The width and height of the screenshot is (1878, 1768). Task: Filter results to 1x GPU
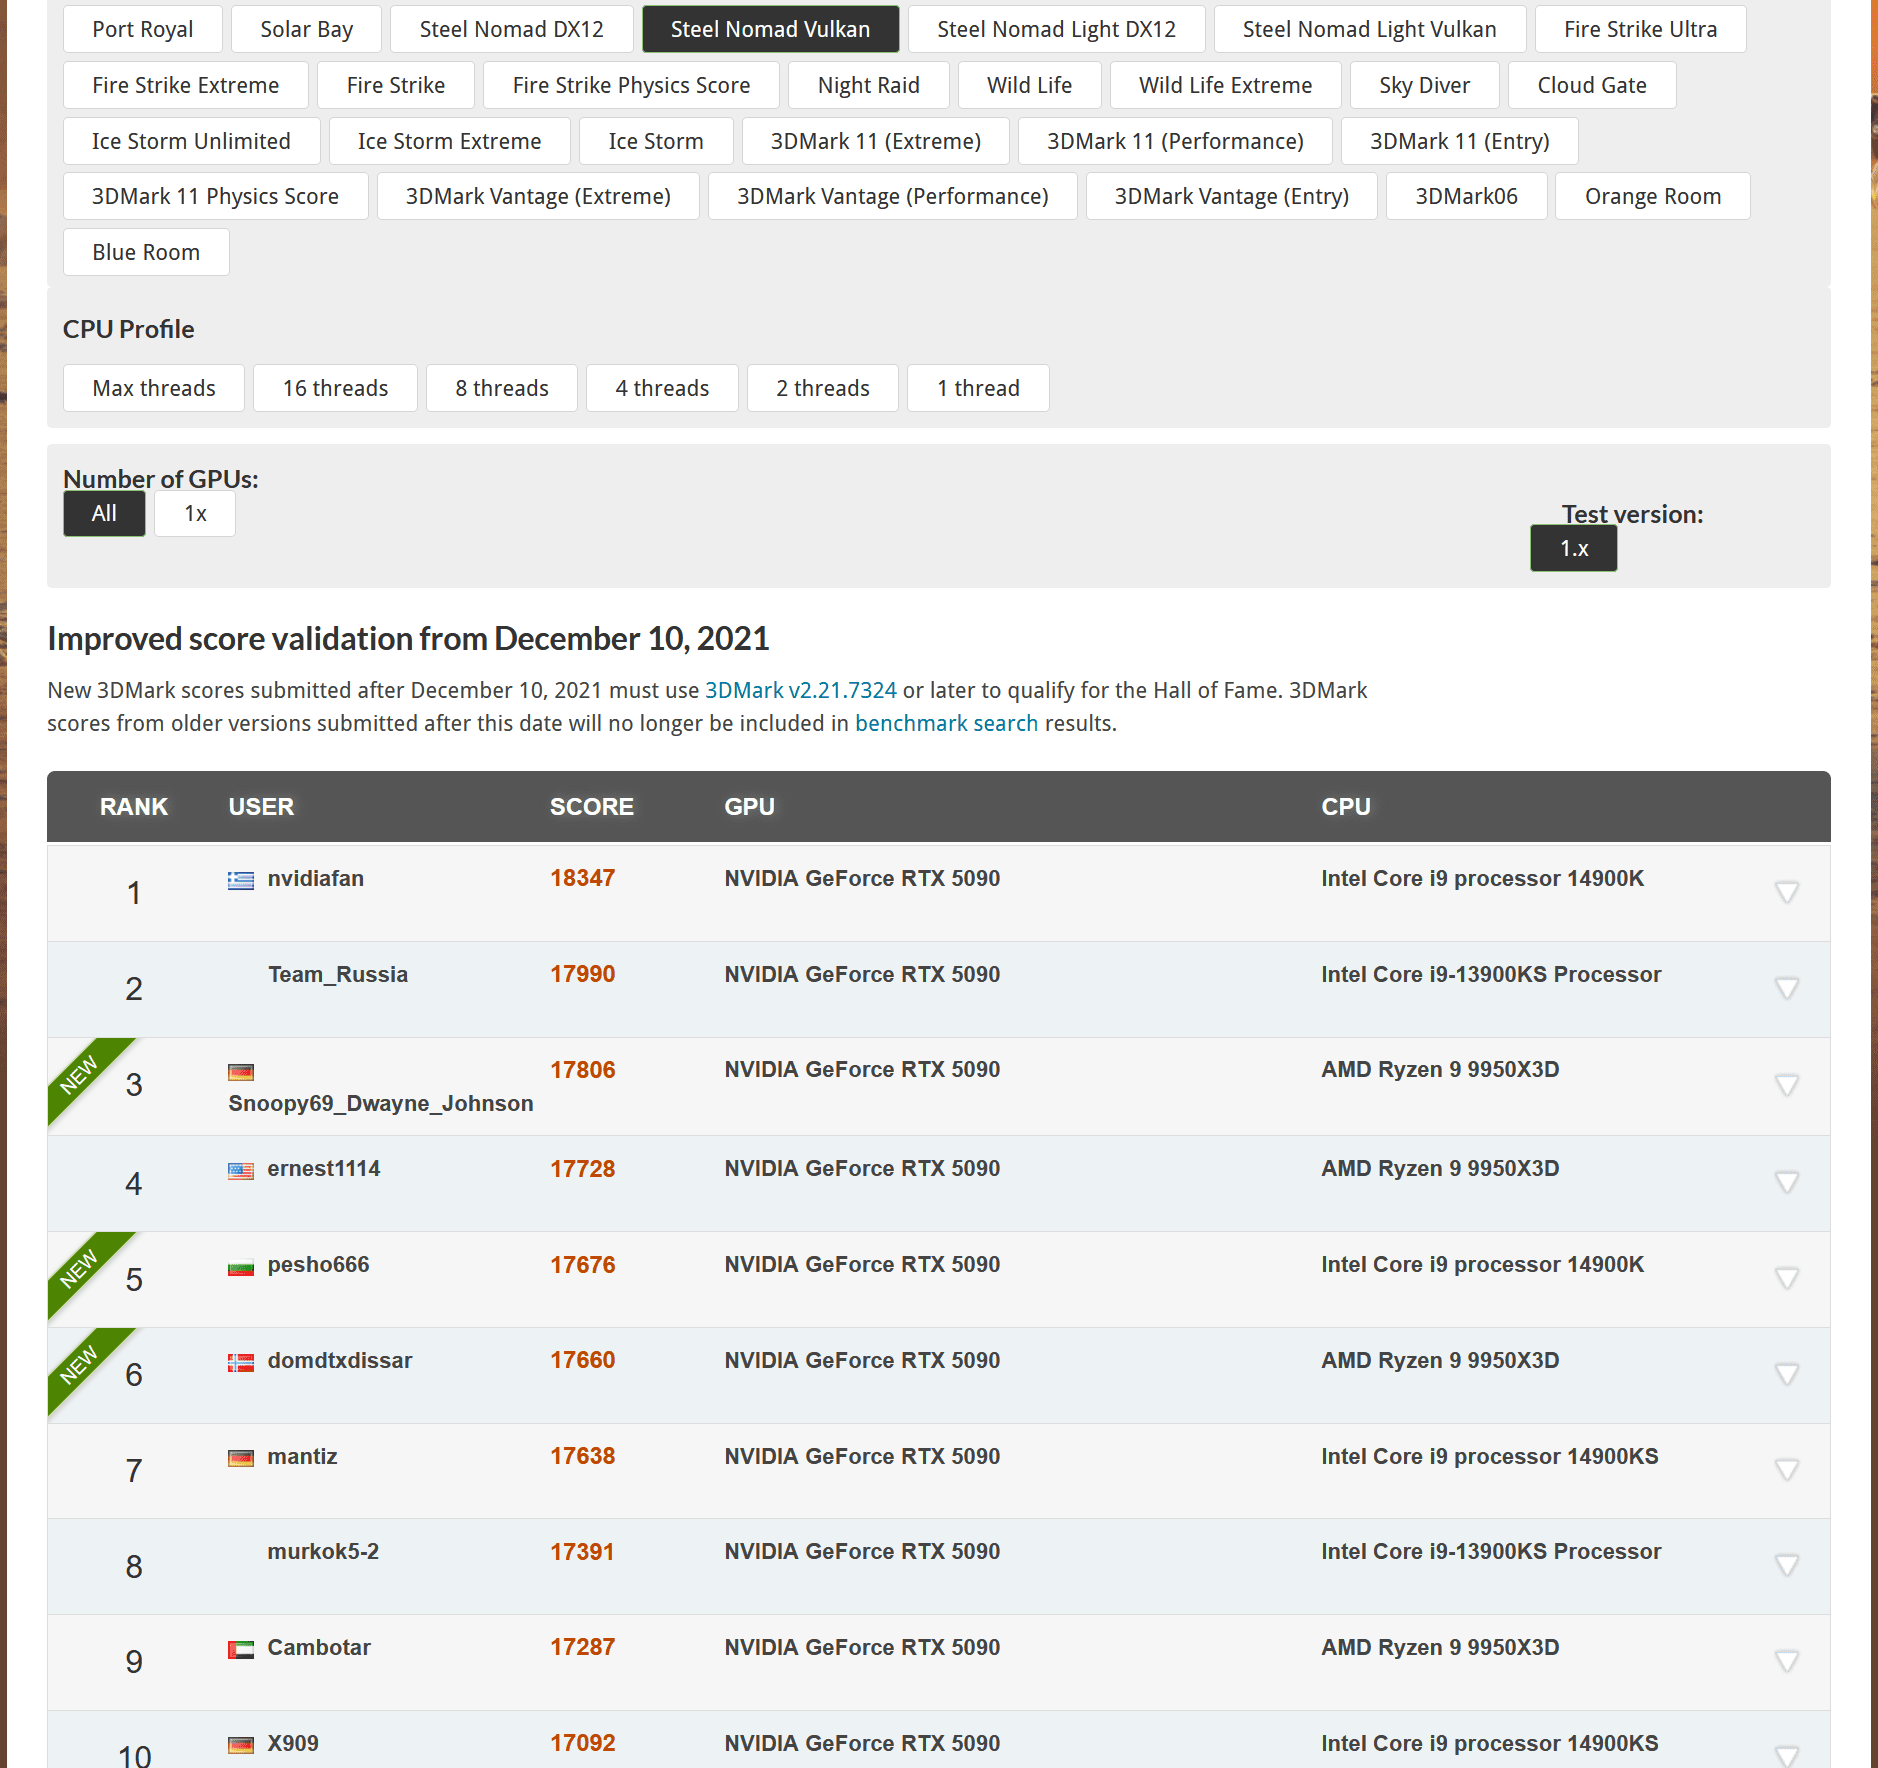195,514
